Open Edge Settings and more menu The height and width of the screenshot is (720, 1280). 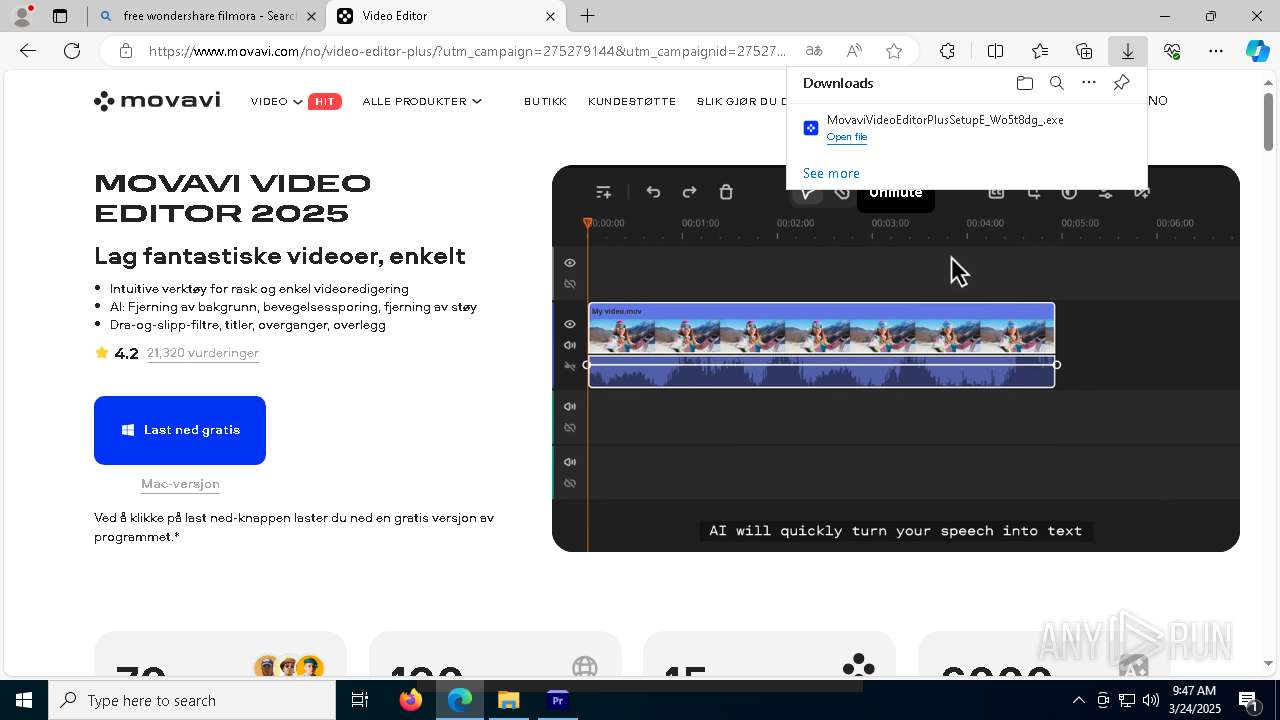tap(1216, 51)
